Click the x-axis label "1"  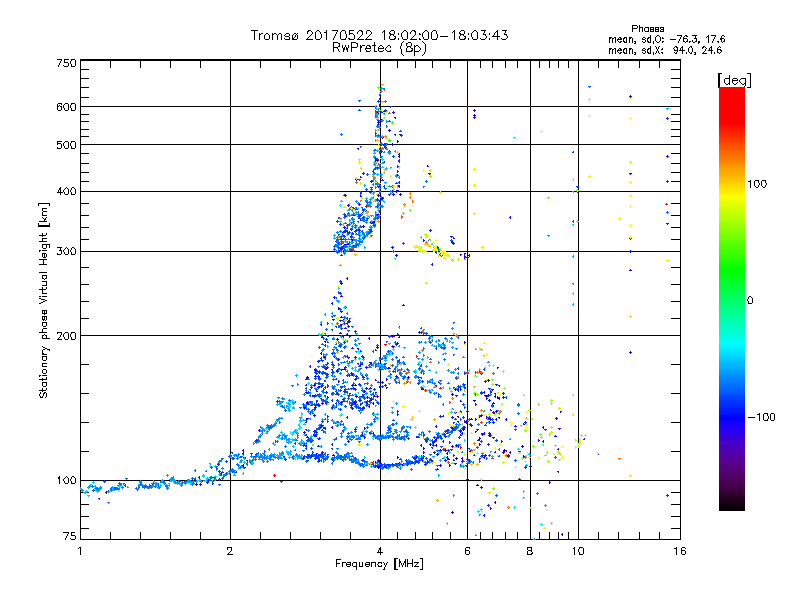point(80,551)
